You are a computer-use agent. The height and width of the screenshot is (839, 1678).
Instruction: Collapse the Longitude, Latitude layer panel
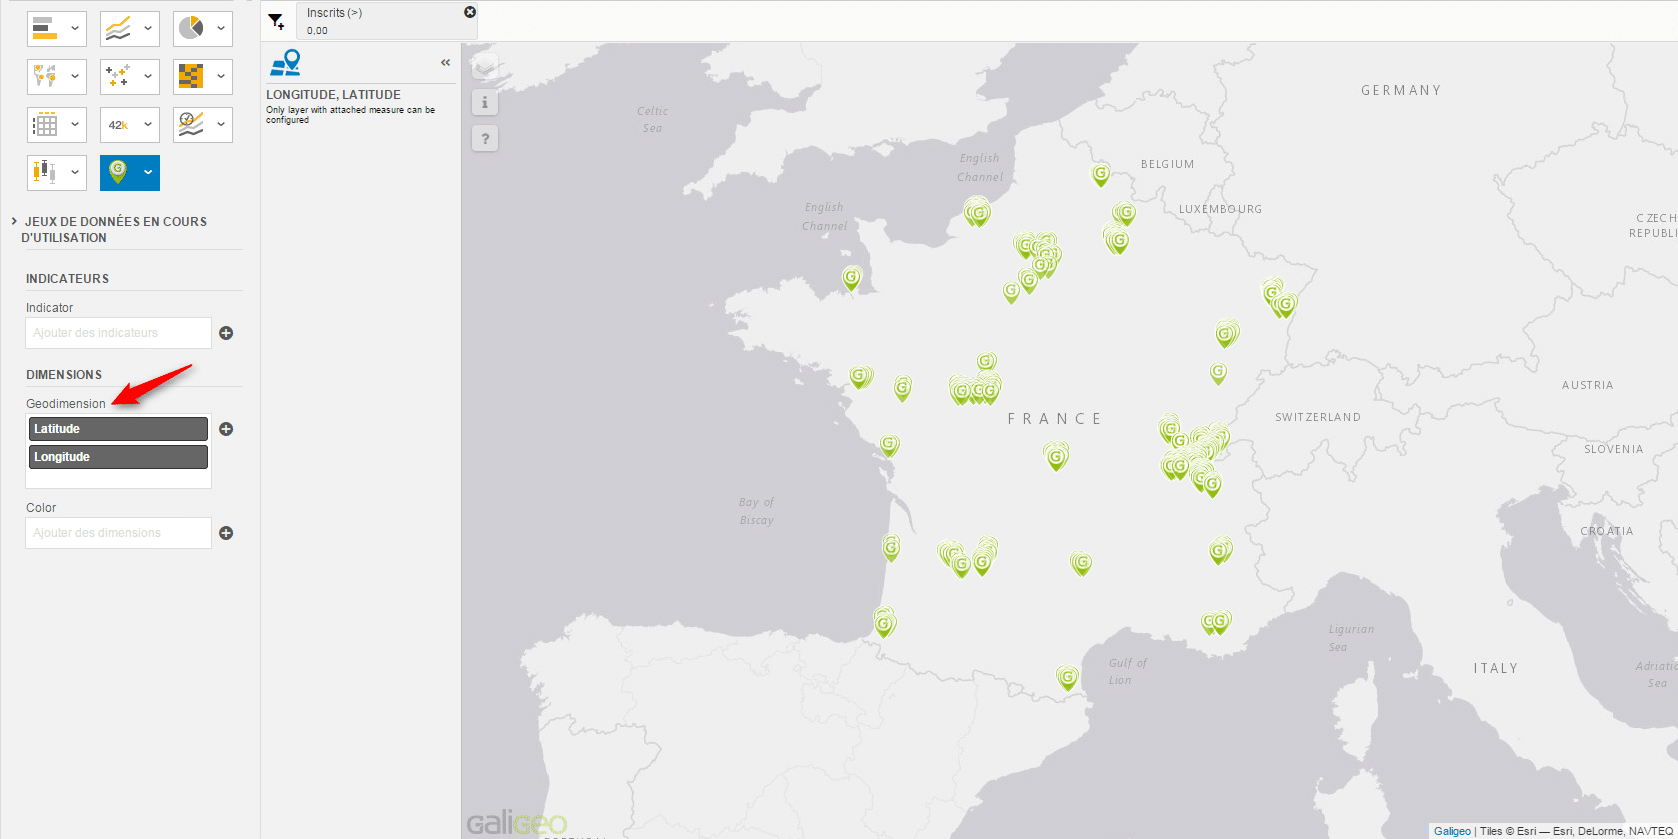[445, 63]
